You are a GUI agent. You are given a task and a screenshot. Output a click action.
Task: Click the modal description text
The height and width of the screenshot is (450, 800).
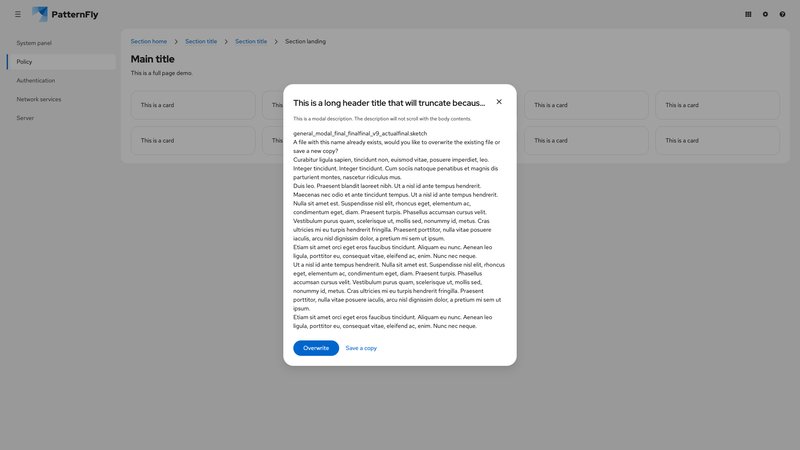point(382,119)
